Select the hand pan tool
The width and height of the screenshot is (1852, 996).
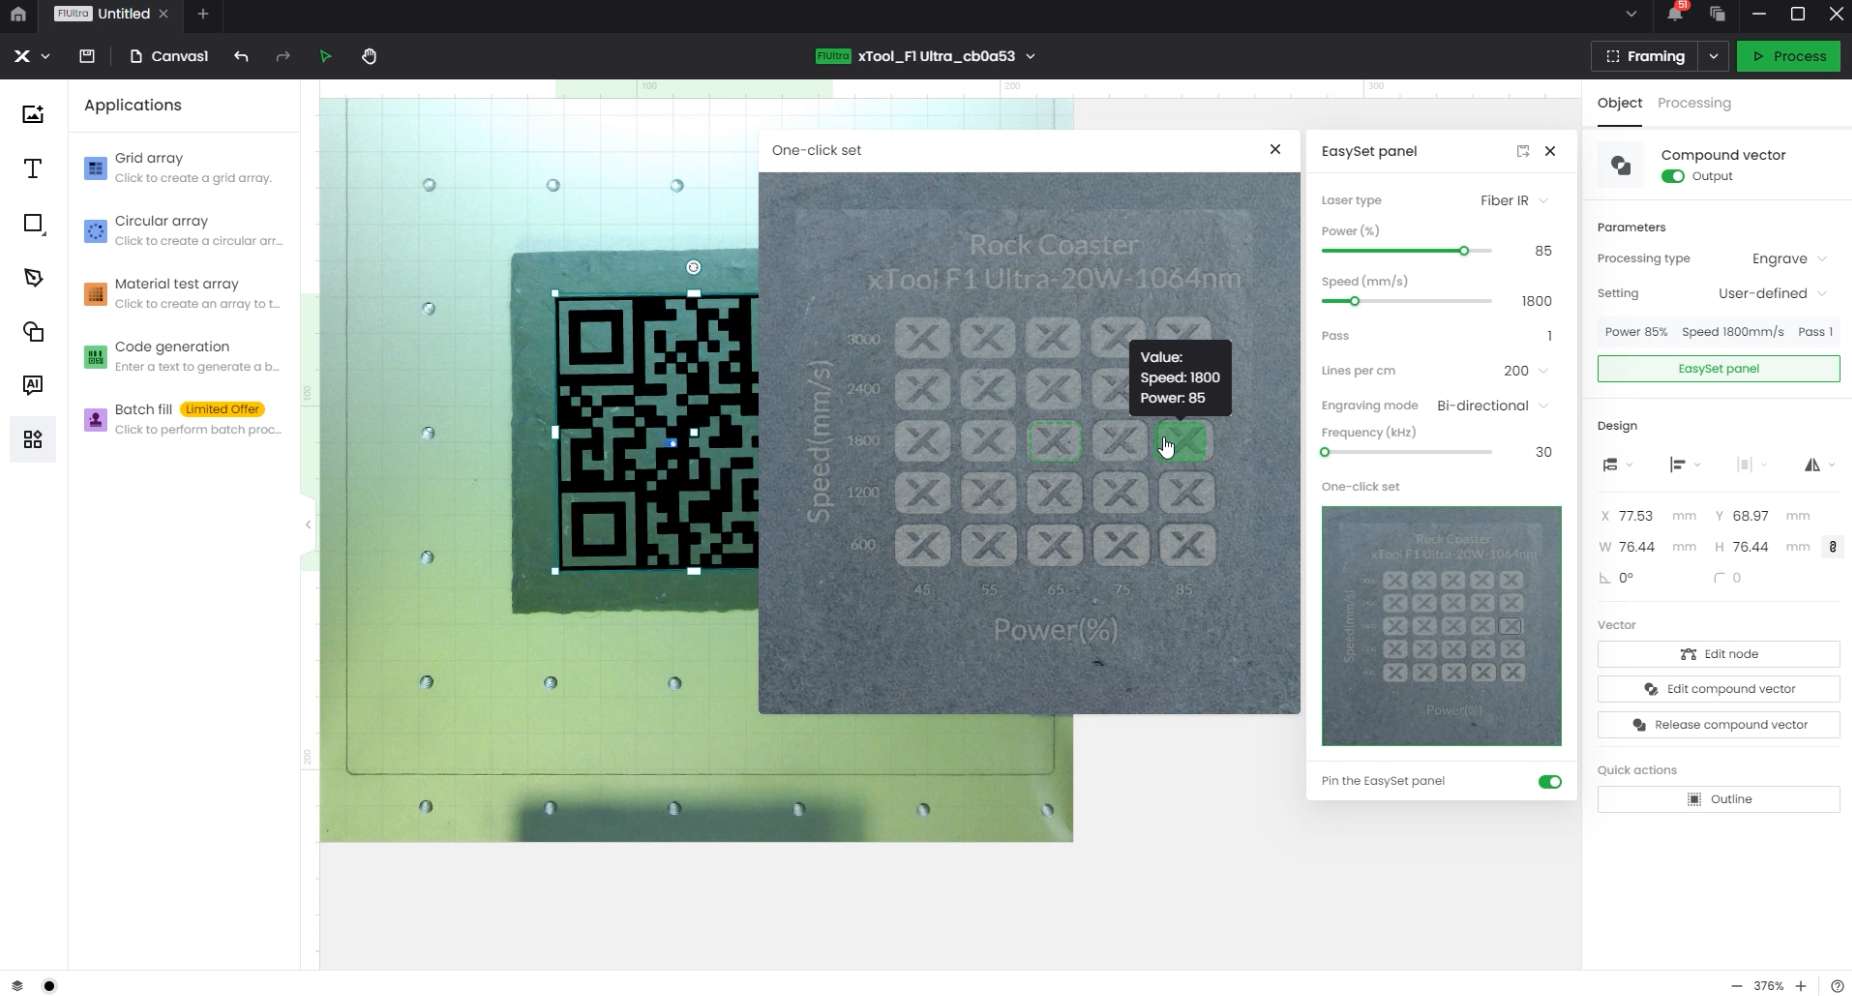tap(369, 56)
